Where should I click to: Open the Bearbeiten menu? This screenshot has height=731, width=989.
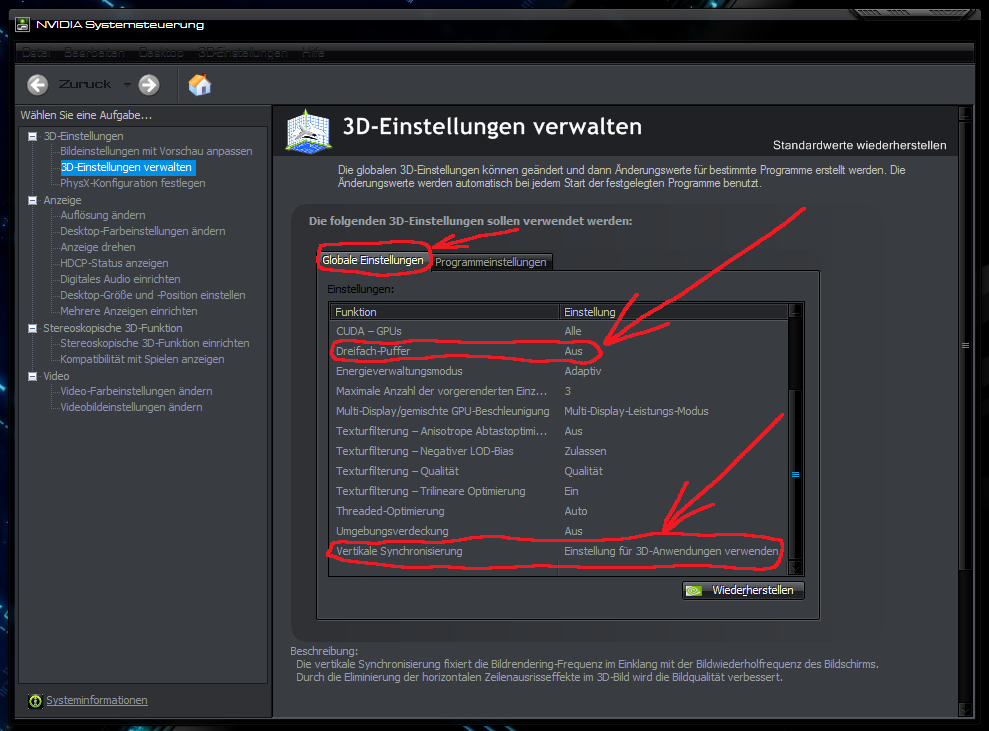(95, 53)
